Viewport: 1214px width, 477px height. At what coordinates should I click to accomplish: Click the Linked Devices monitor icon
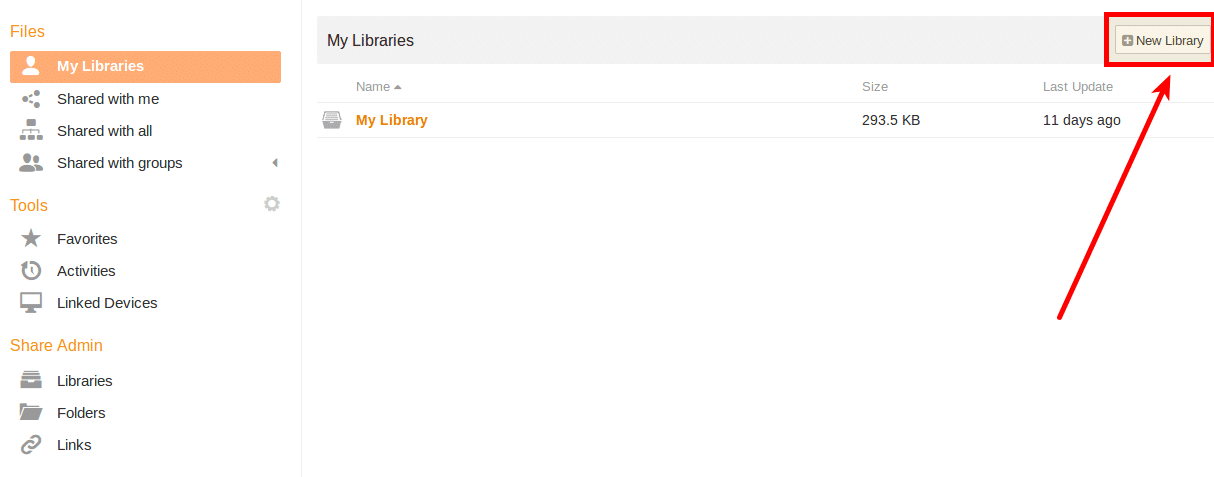pos(31,303)
